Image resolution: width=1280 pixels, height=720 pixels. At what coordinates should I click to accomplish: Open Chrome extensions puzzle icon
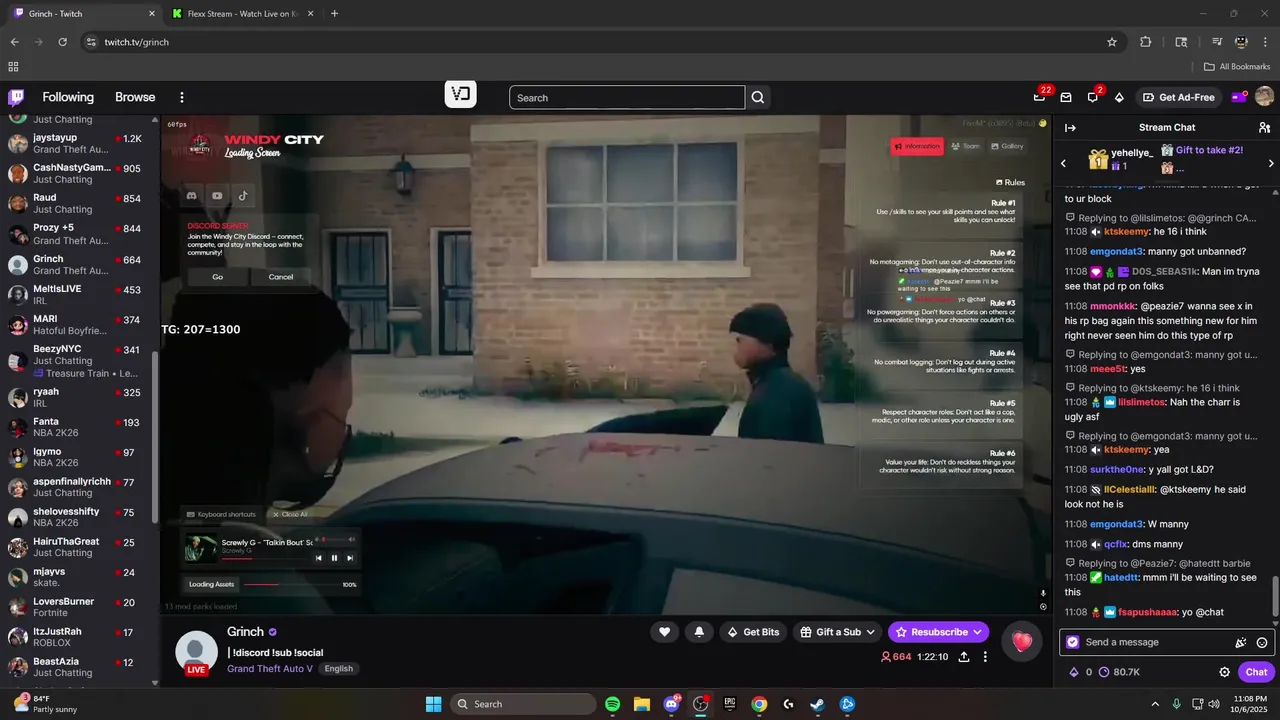click(1146, 42)
